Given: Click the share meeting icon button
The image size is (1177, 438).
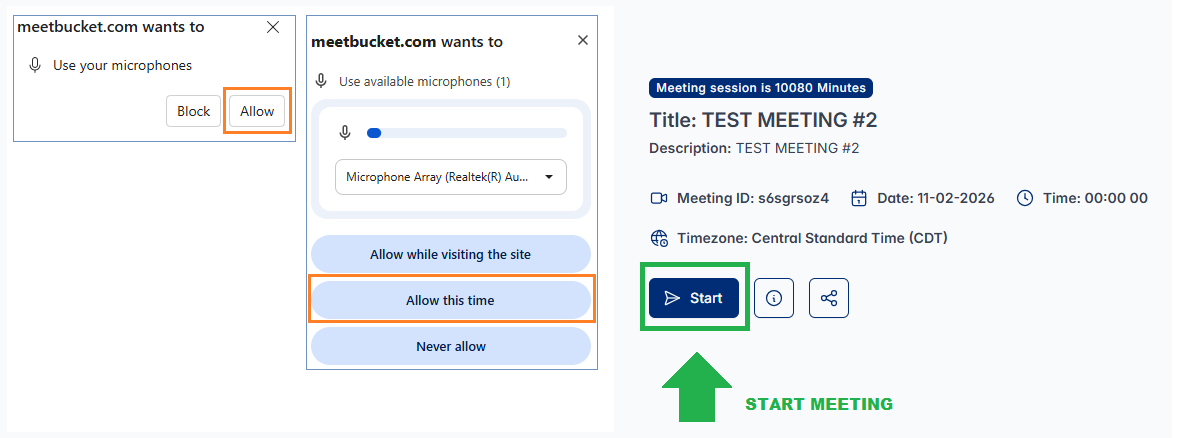Looking at the screenshot, I should coord(828,298).
